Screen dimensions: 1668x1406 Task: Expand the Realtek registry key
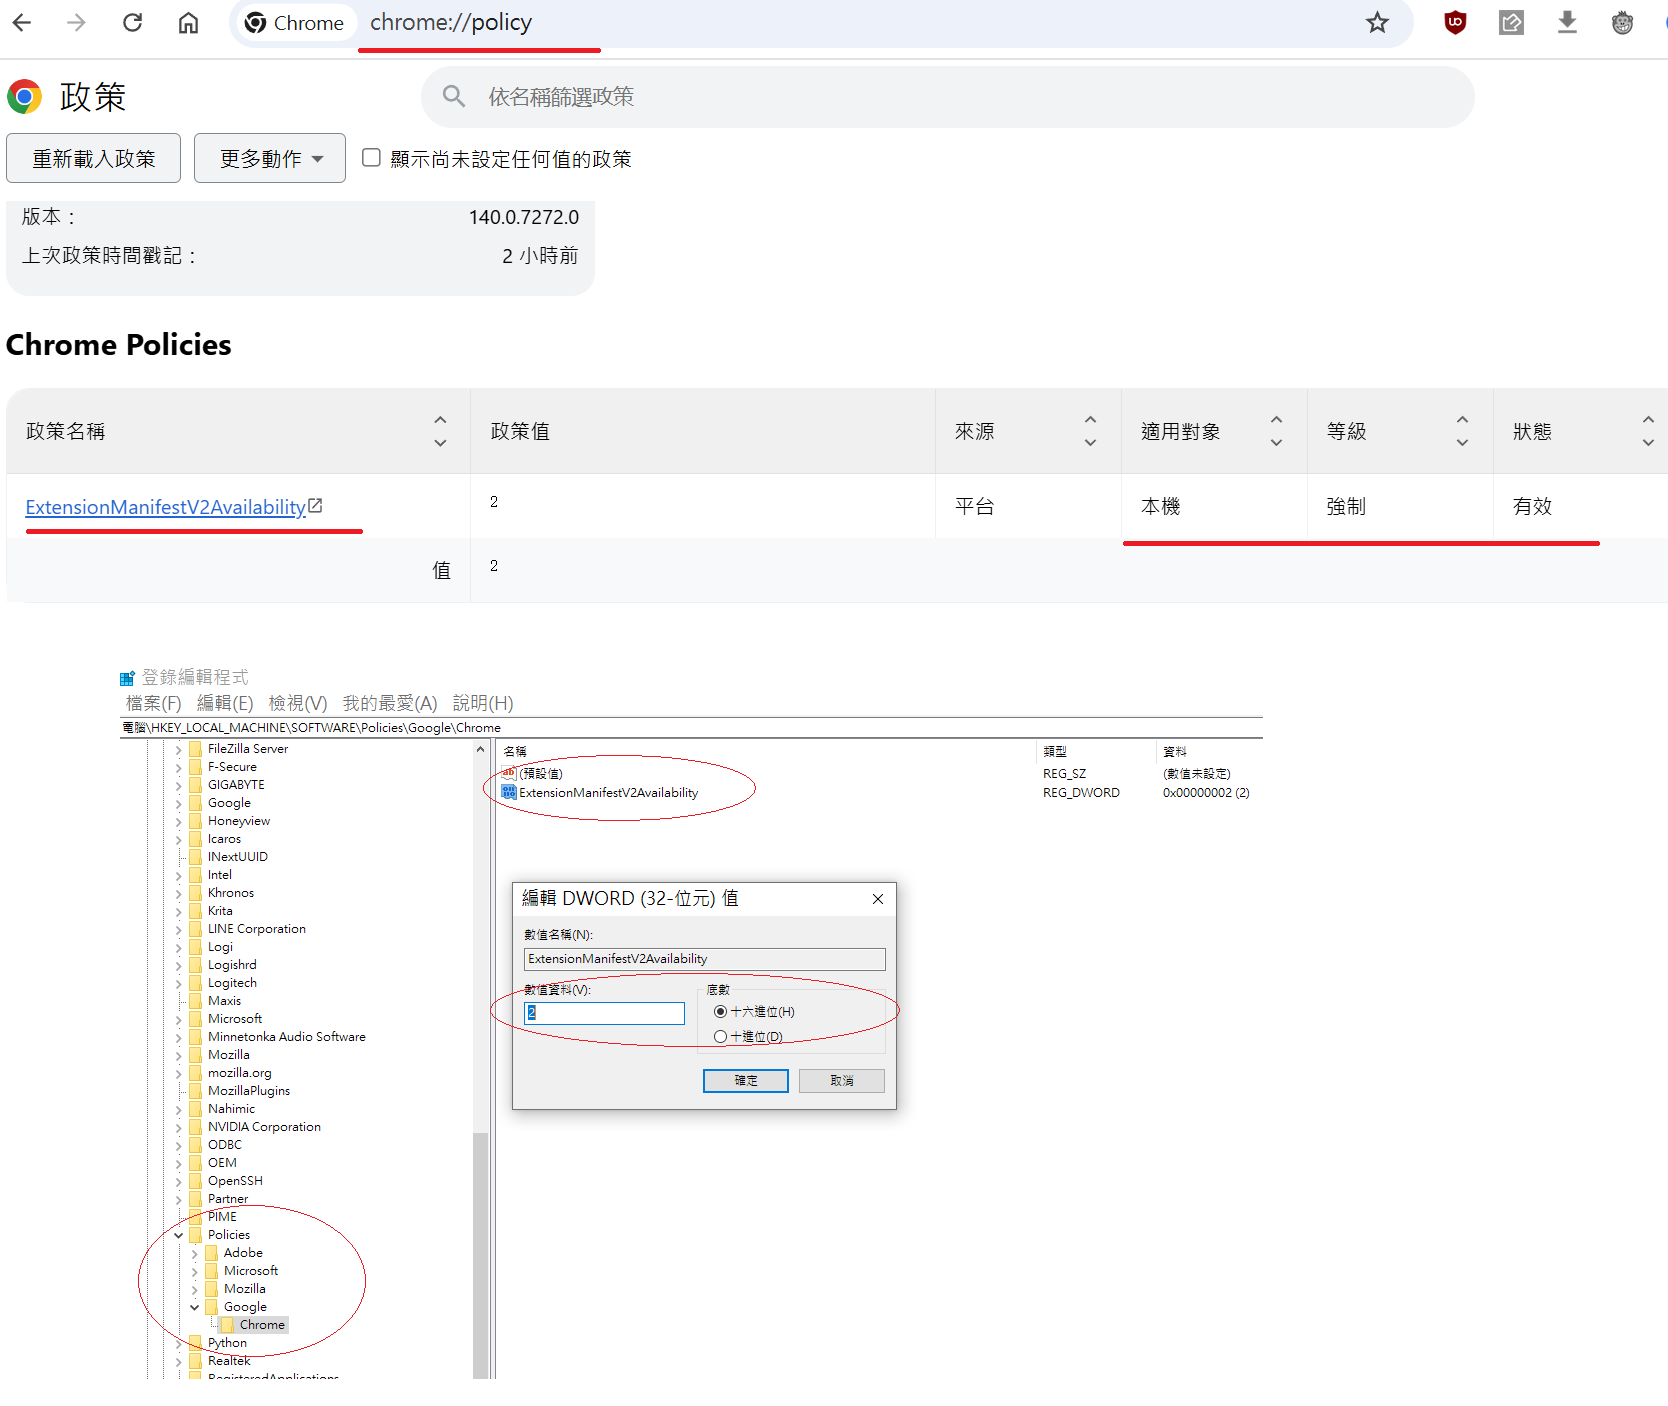(179, 1361)
